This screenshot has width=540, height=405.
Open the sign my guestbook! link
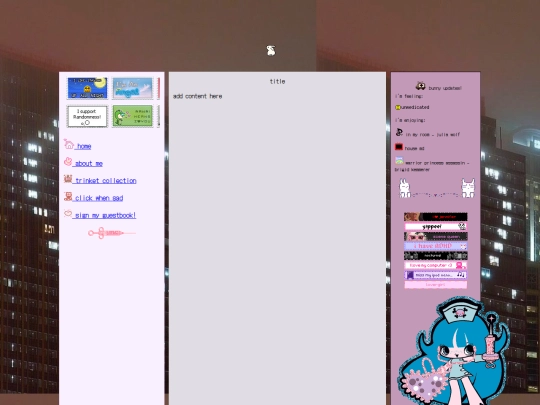tap(105, 216)
